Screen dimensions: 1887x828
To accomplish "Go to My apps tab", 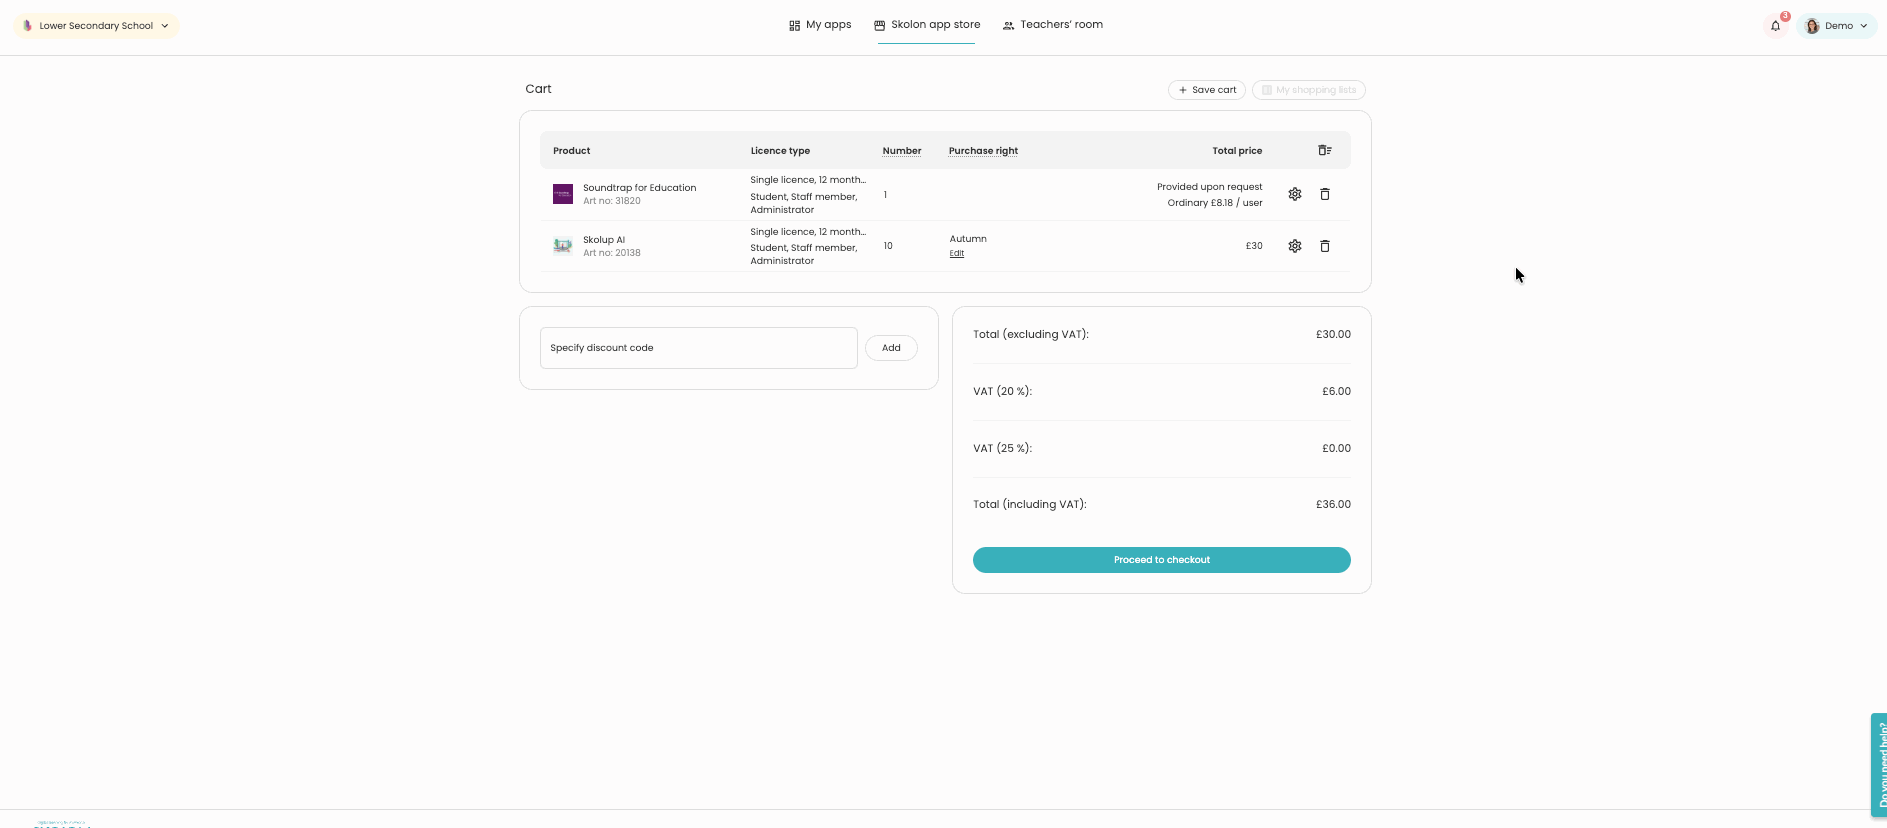I will [x=820, y=25].
